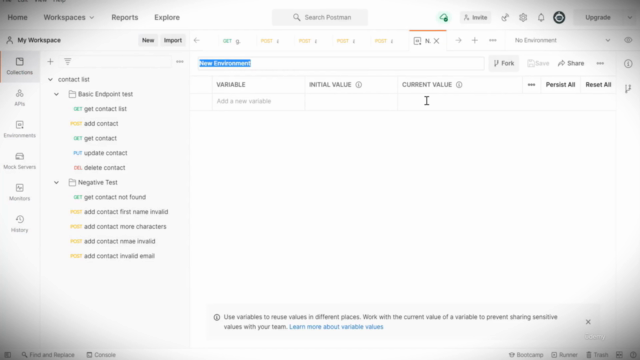640x360 pixels.
Task: Click the collections filter icon
Action: (x=68, y=62)
